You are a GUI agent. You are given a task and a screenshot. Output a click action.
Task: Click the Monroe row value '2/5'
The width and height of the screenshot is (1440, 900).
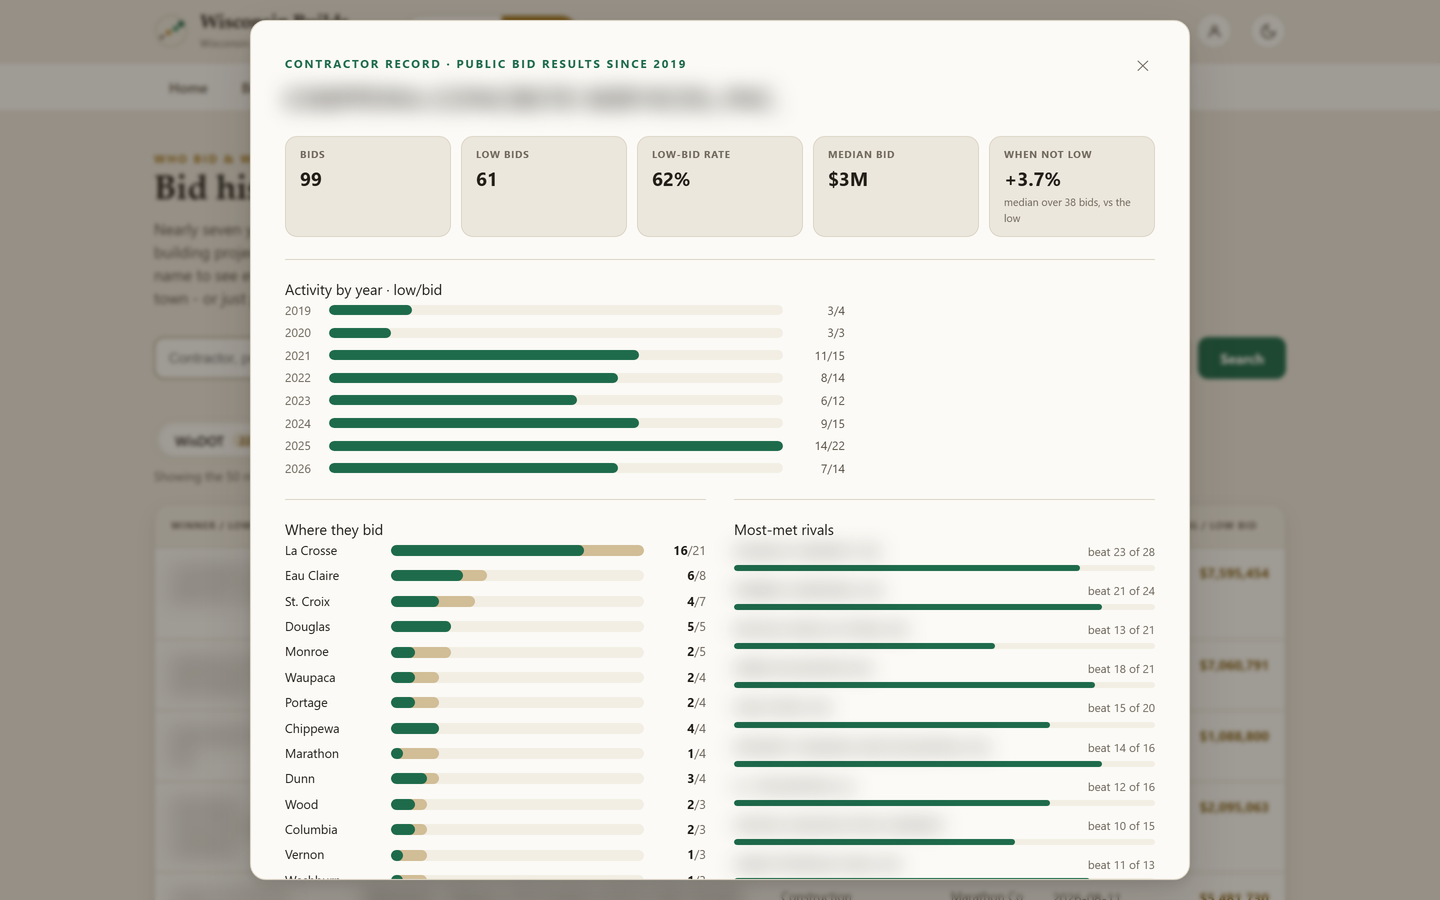point(696,652)
